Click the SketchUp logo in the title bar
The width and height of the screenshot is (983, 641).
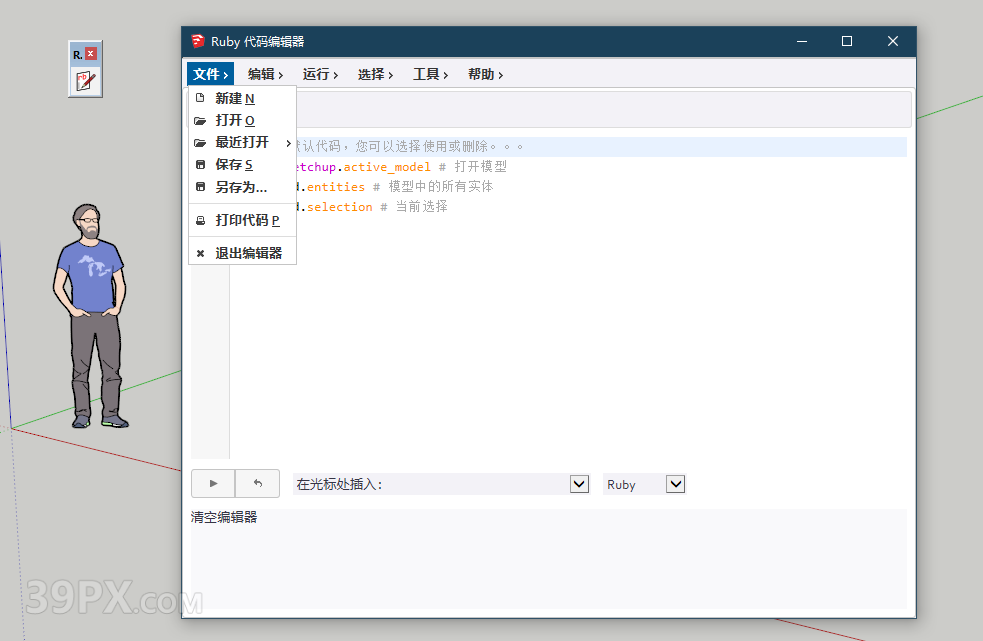coord(198,41)
